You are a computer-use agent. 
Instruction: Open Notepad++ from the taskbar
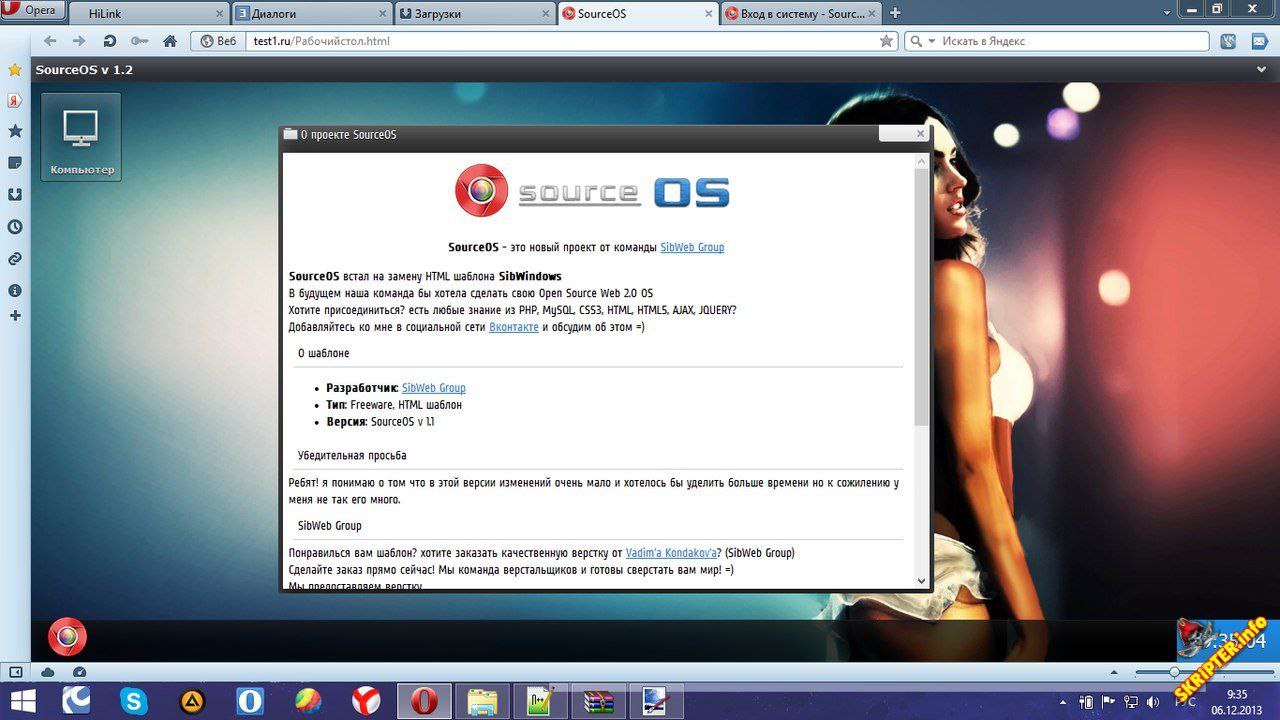pyautogui.click(x=540, y=701)
